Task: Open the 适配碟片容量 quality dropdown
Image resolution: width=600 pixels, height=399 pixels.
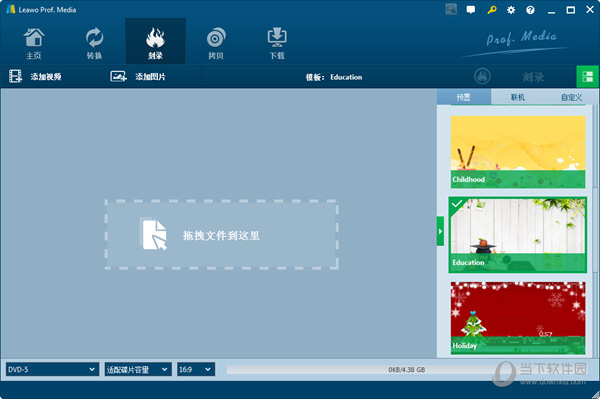Action: pos(138,369)
